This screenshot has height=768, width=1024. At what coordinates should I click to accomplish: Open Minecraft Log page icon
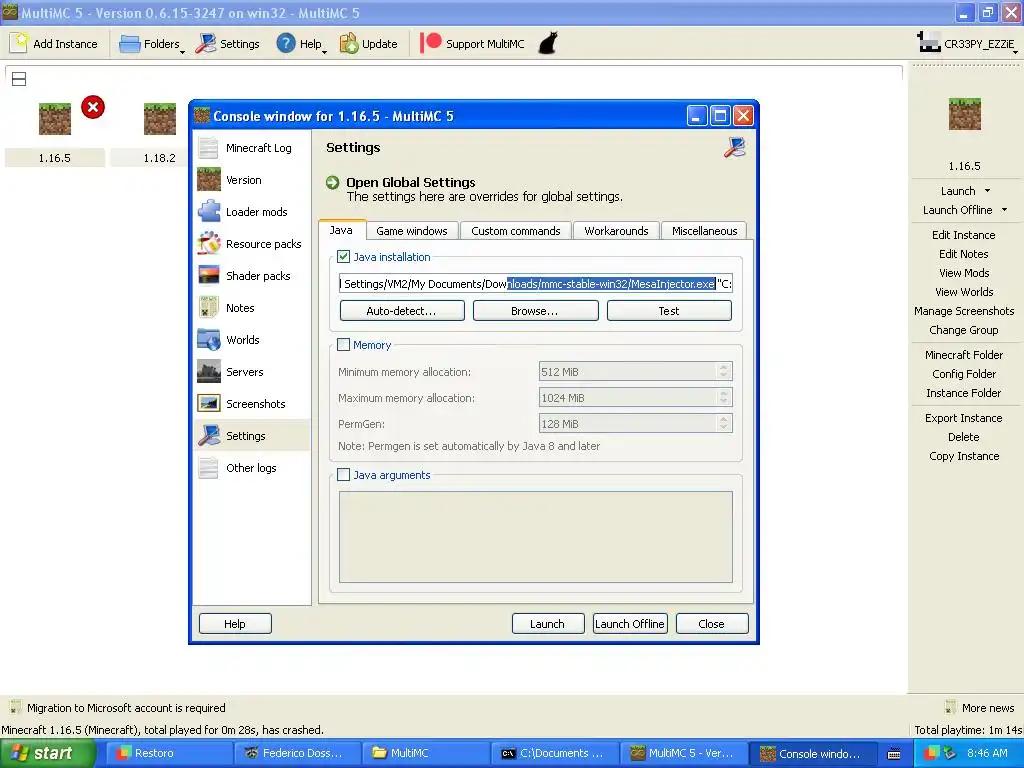pyautogui.click(x=208, y=148)
